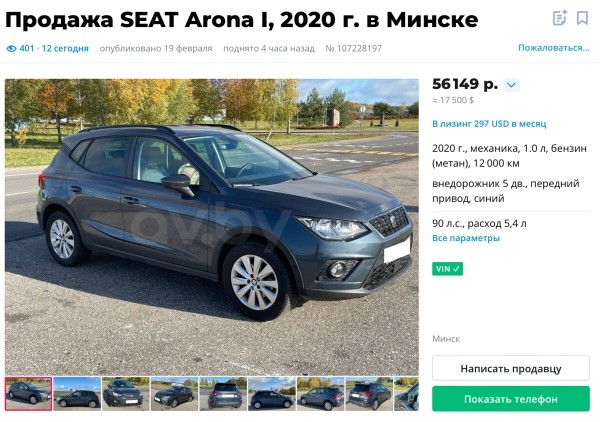Click the '401 · 12 сегодня' views statistic
The width and height of the screenshot is (600, 422).
(54, 49)
